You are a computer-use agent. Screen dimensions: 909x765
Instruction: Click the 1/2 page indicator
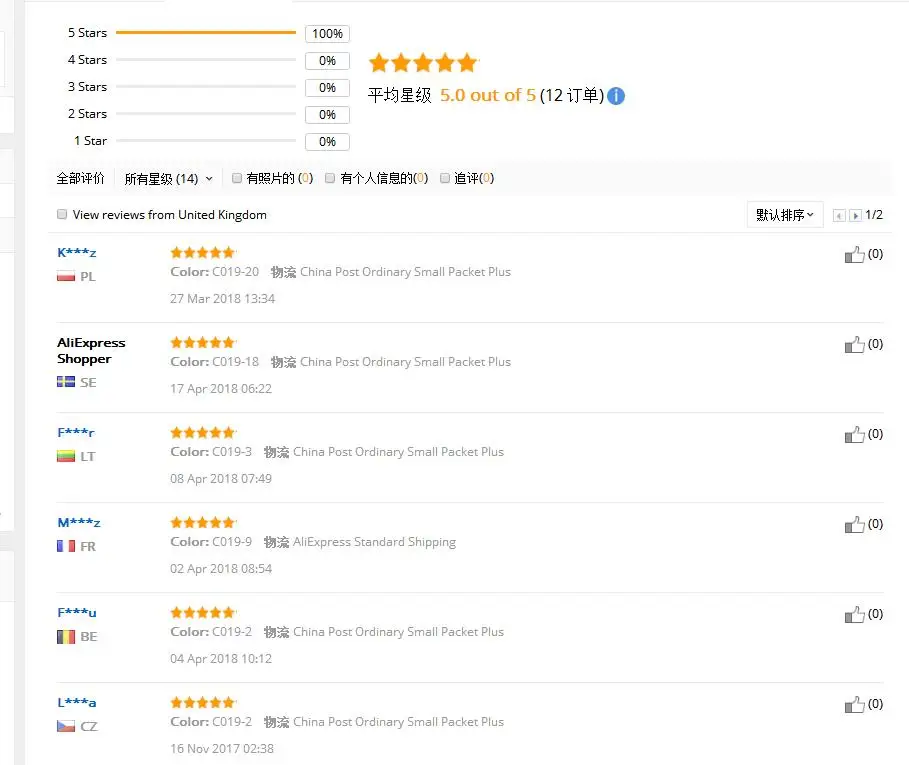874,215
